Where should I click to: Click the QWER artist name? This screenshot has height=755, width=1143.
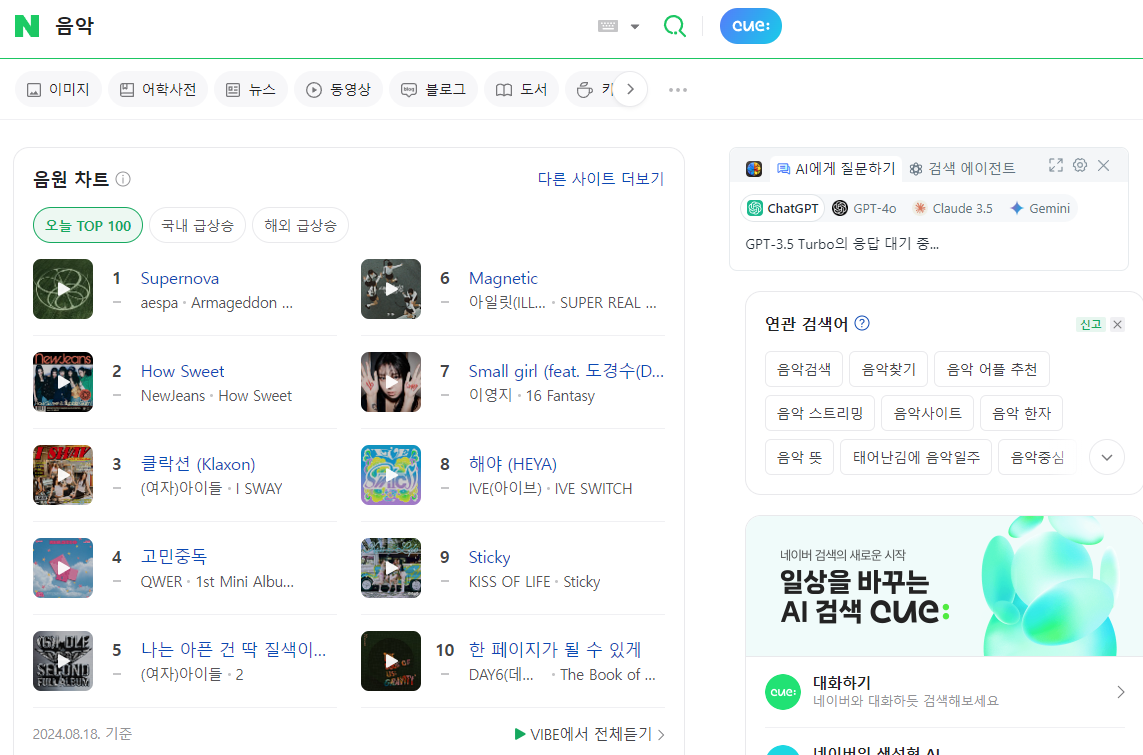click(161, 582)
